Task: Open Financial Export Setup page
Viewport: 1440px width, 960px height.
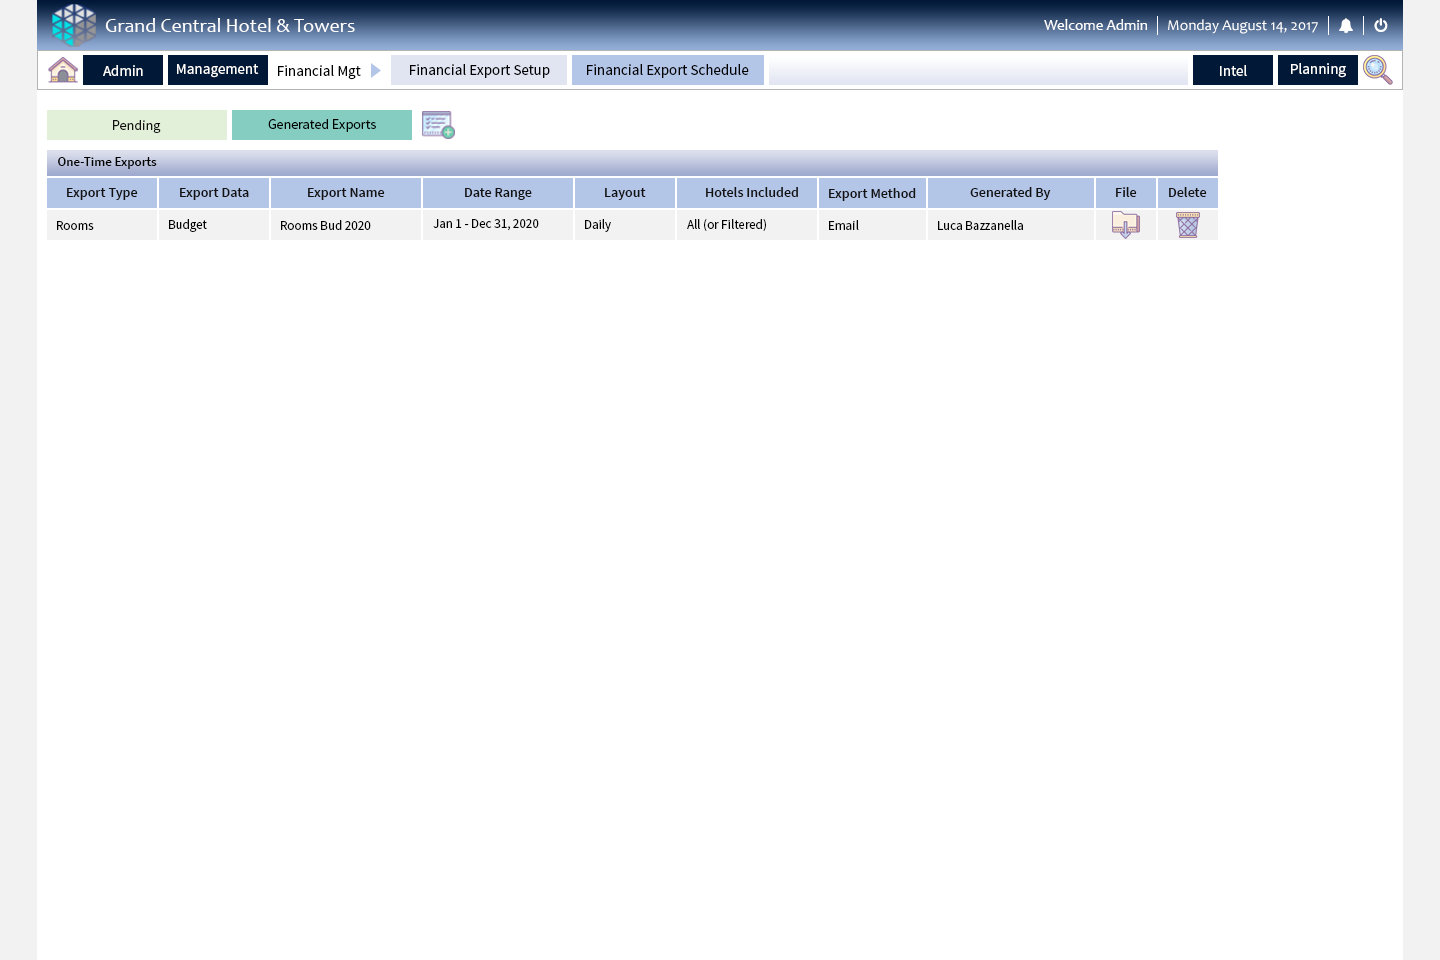Action: click(479, 70)
